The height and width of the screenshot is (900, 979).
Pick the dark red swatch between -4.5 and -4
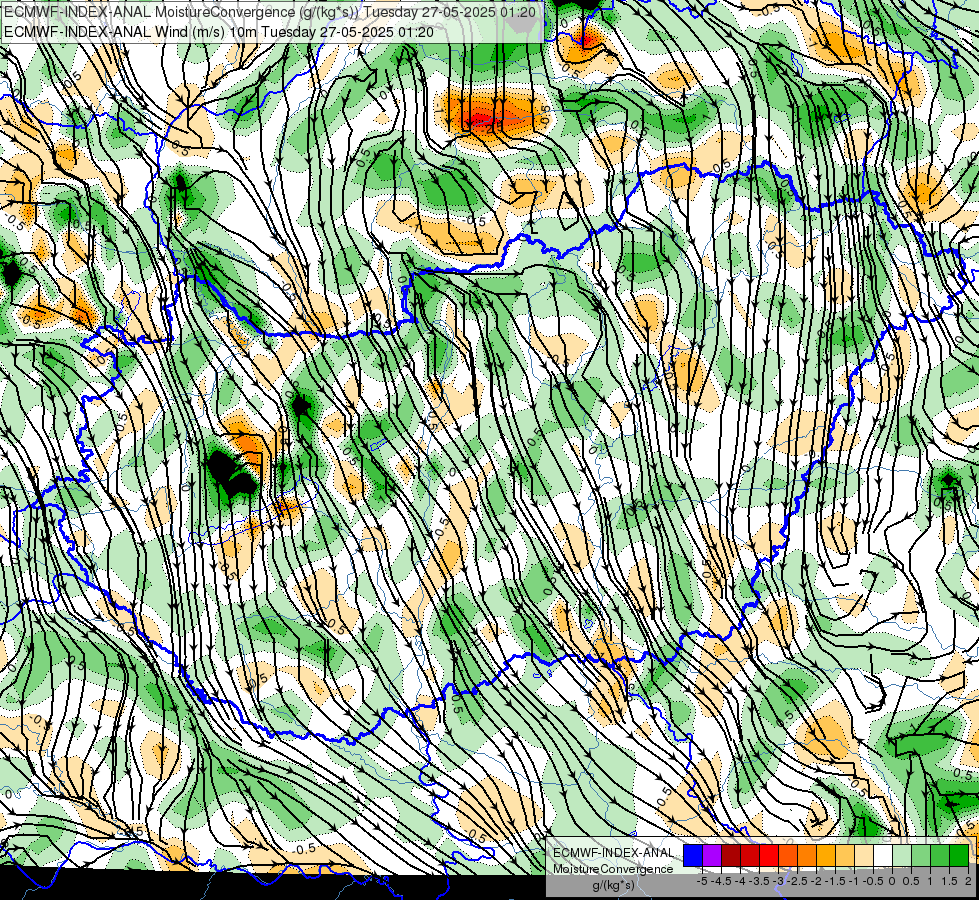click(x=731, y=855)
